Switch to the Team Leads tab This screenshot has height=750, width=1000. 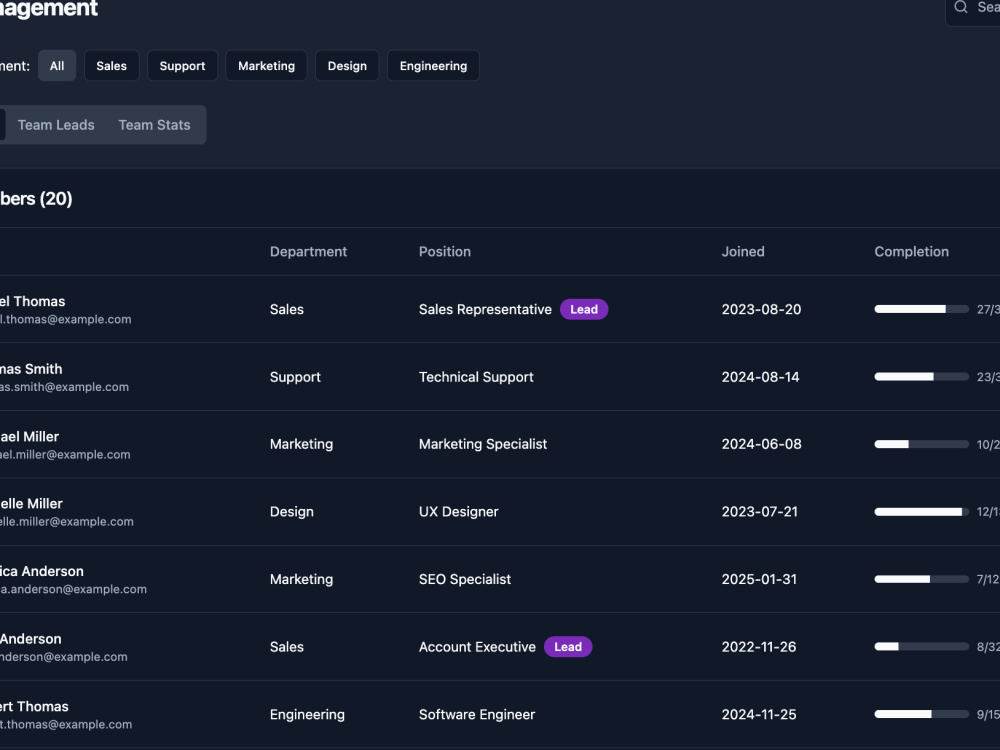56,125
